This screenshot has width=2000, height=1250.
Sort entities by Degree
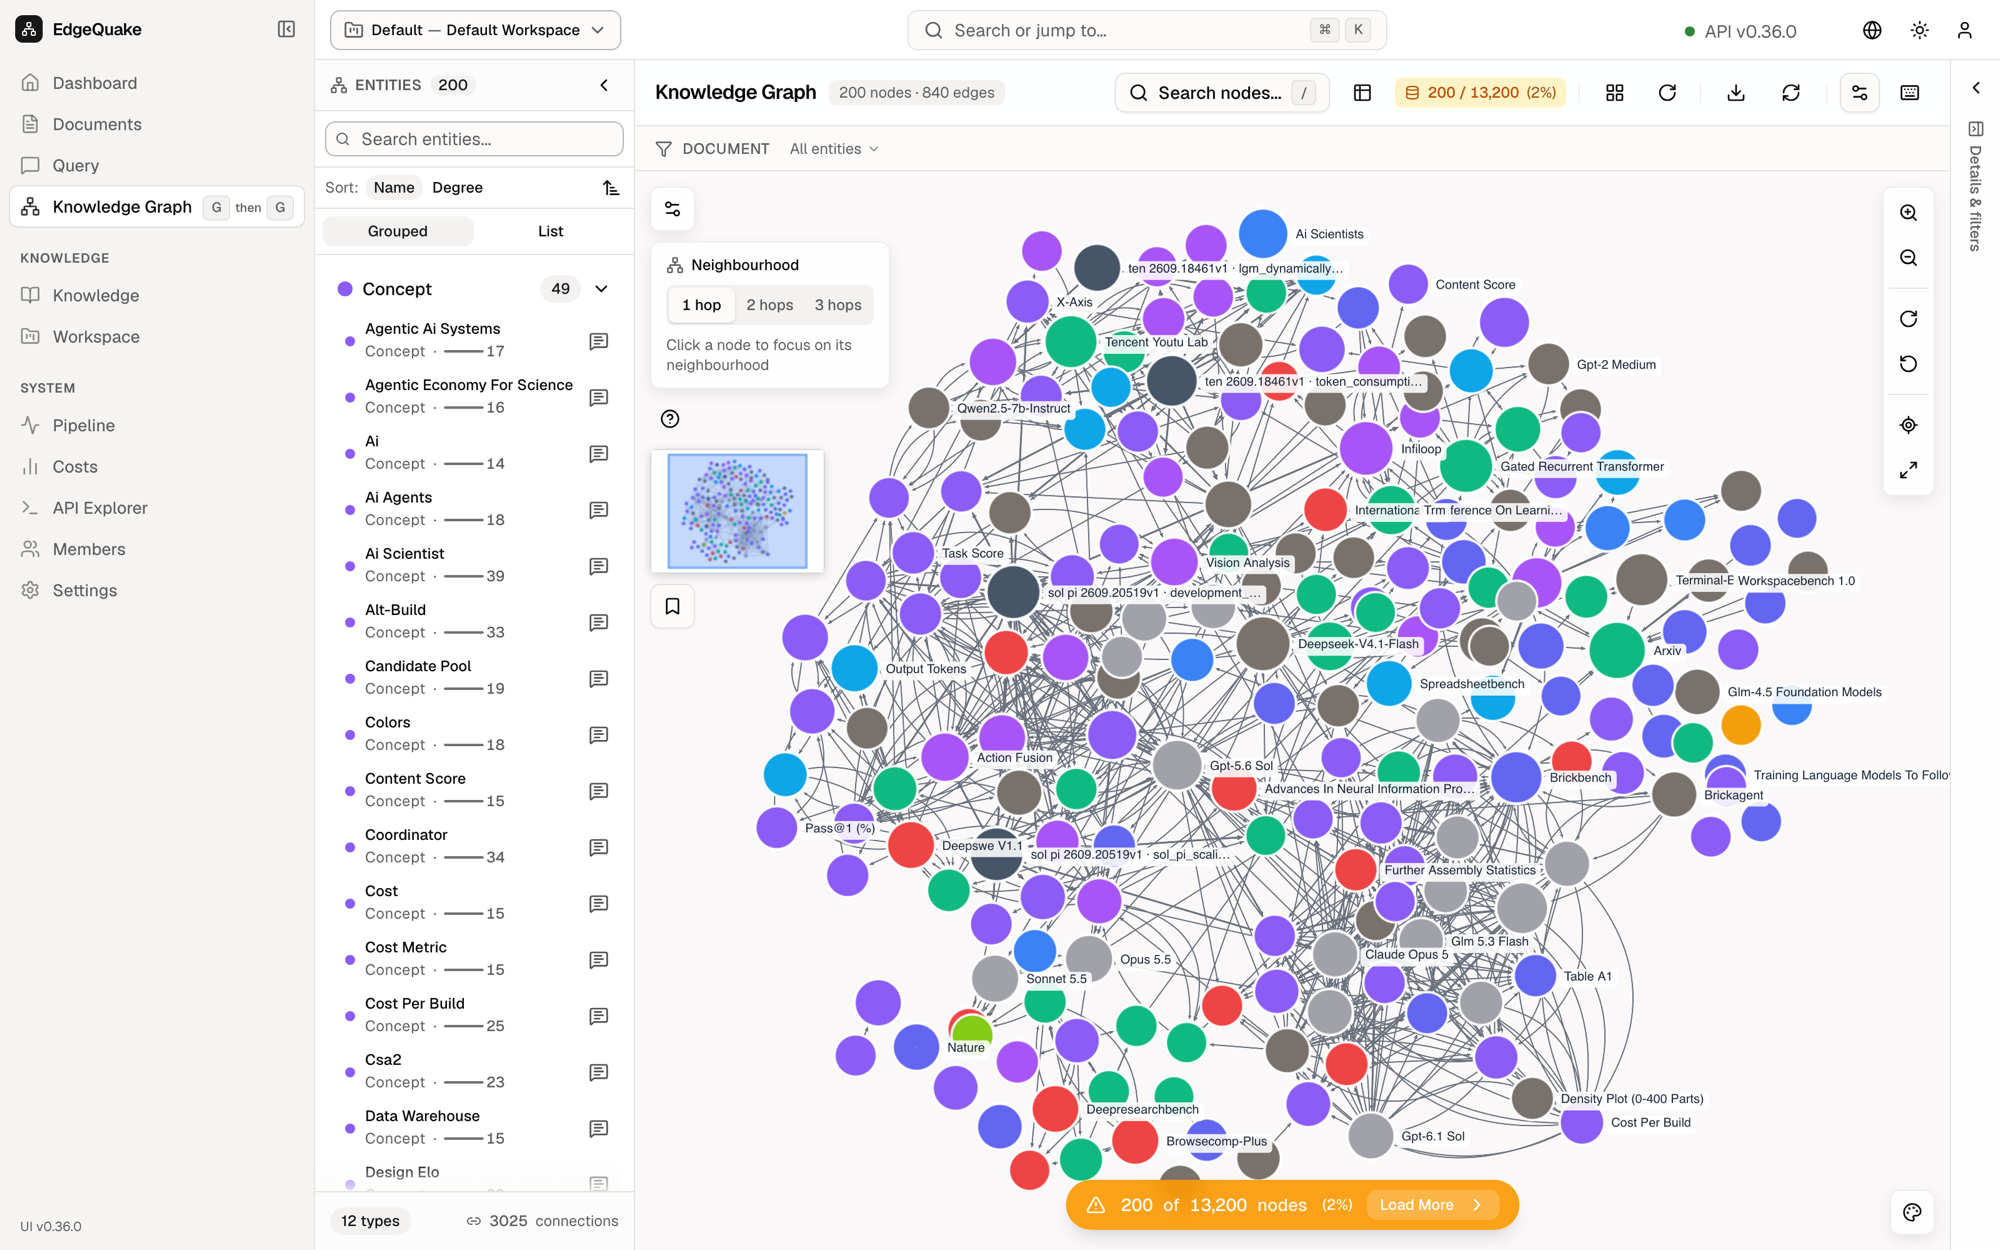click(x=457, y=187)
